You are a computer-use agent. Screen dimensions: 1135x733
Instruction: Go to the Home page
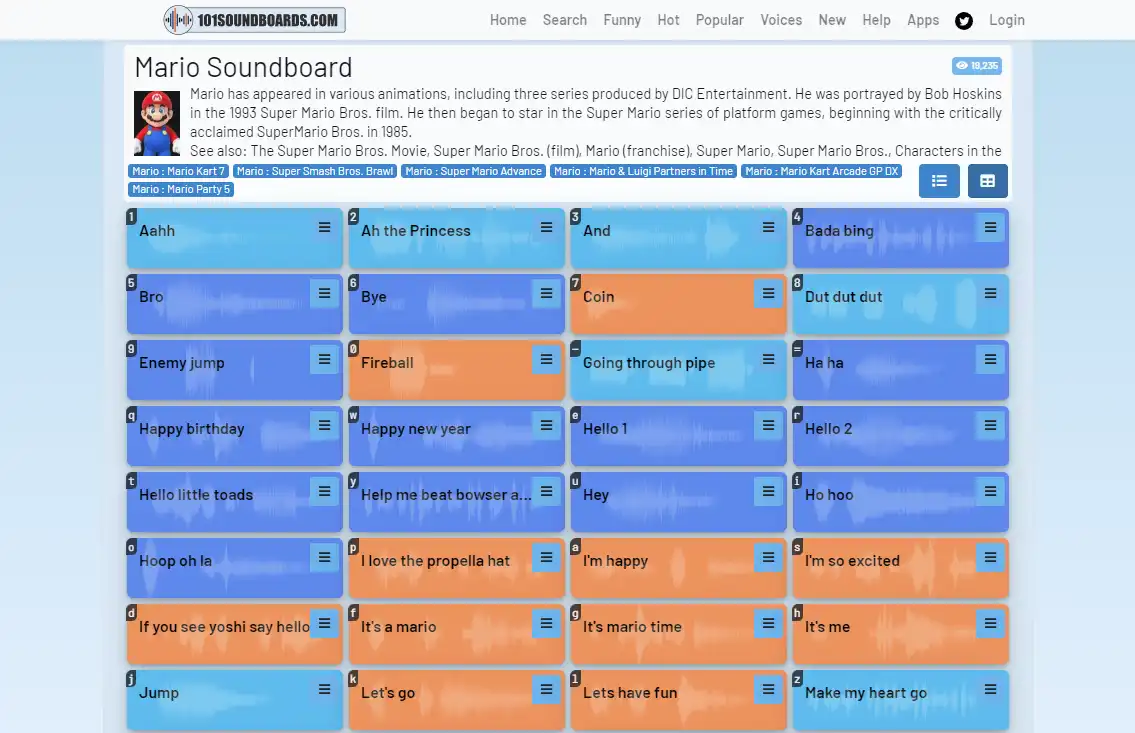click(508, 20)
